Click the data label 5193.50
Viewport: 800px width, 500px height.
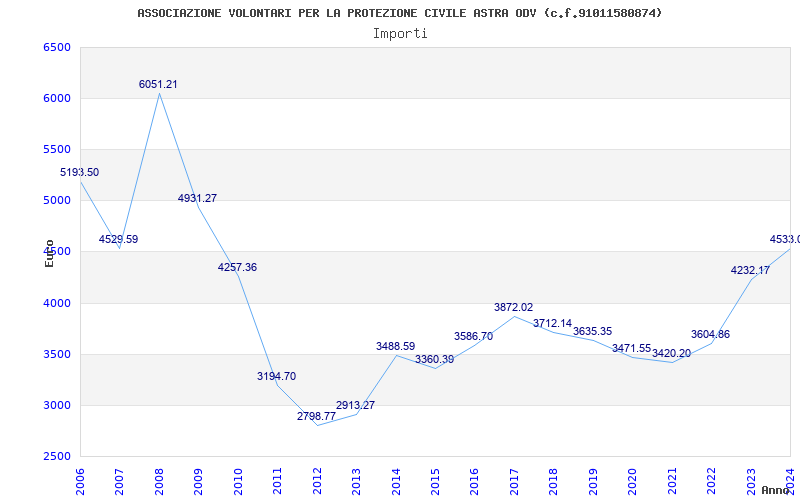pos(80,172)
